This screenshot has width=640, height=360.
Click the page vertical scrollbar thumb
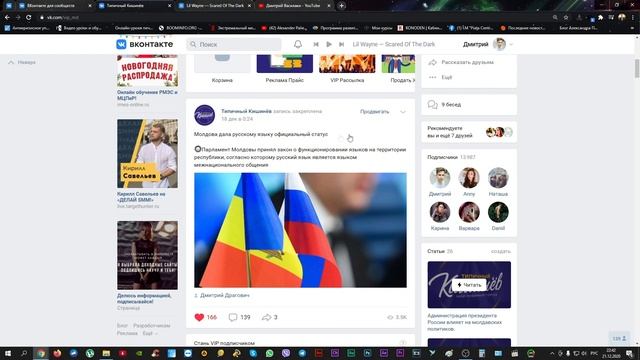pos(637,68)
